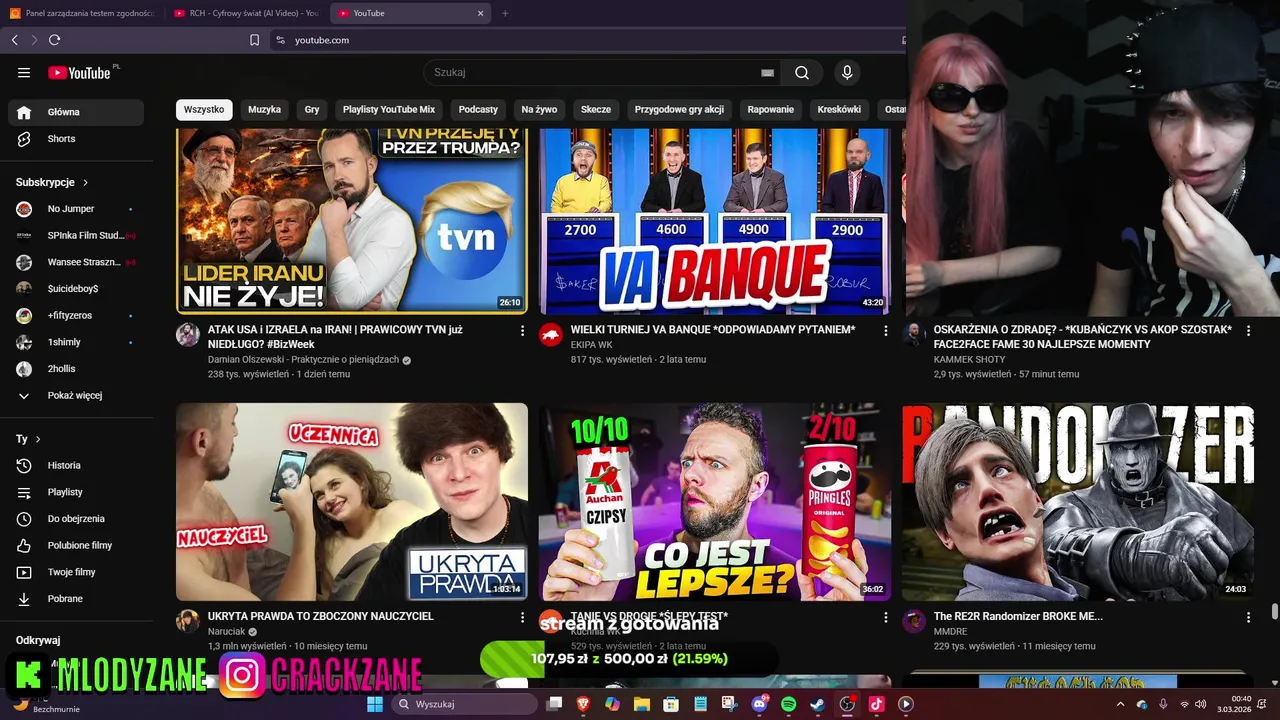Open SPInka Film Studio subscription
Screen dimensions: 1280x720
[76, 235]
